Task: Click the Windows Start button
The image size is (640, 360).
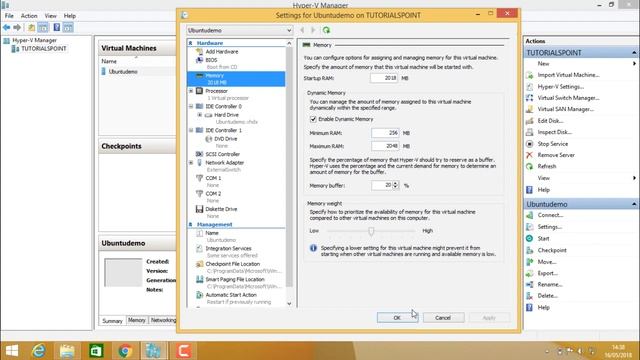Action: [12, 351]
